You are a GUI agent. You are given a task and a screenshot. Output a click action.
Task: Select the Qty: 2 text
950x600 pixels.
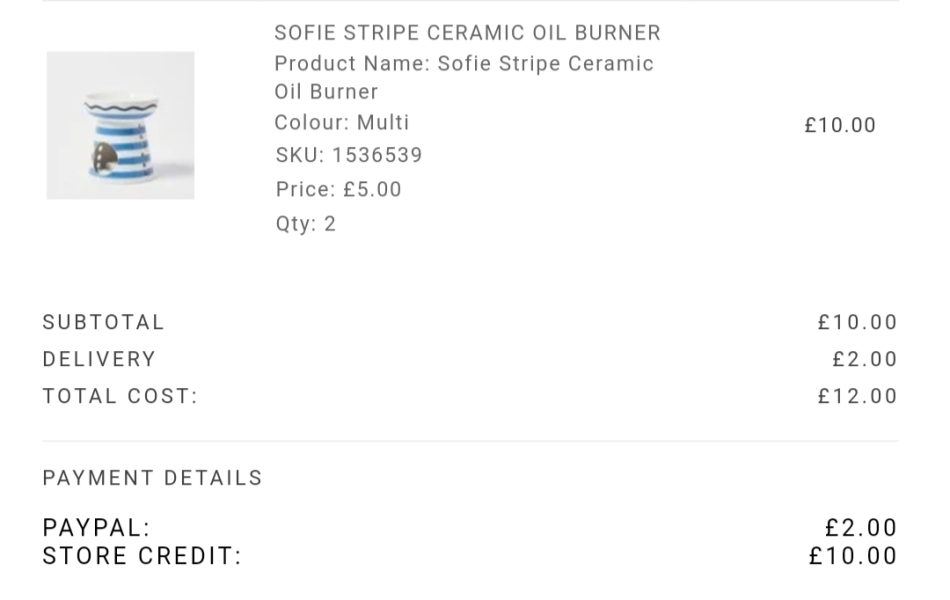[306, 223]
